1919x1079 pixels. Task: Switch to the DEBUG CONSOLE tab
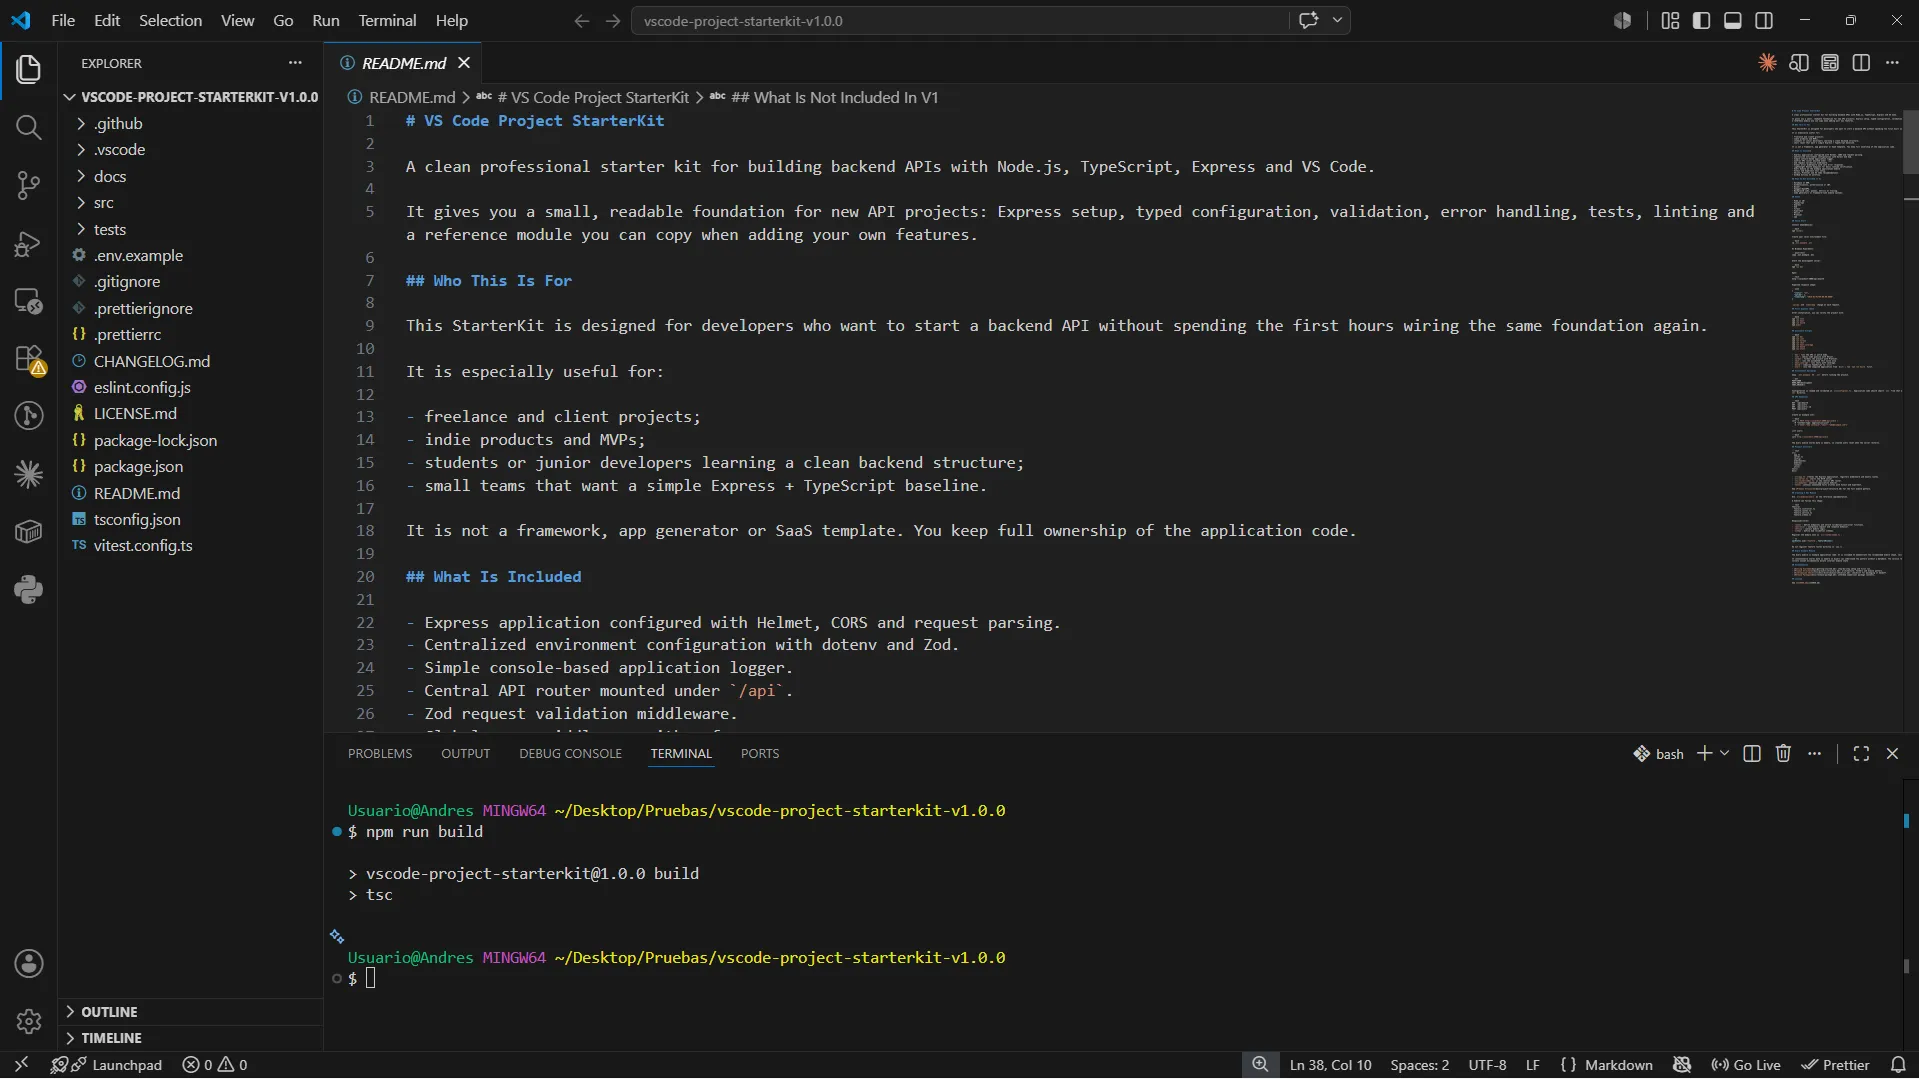(x=570, y=754)
